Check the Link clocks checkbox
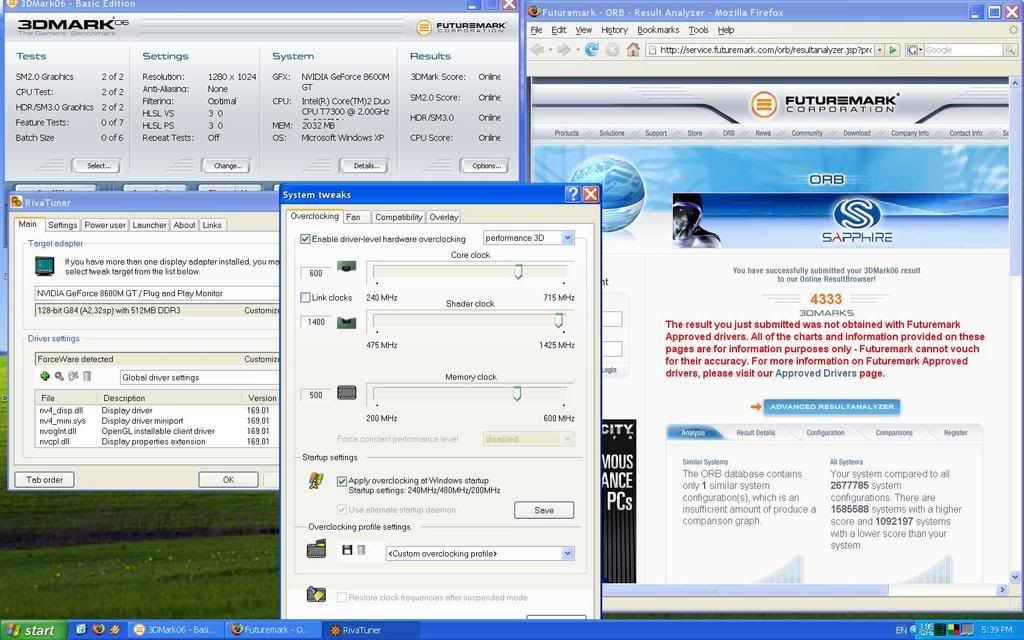The height and width of the screenshot is (640, 1024). click(305, 298)
